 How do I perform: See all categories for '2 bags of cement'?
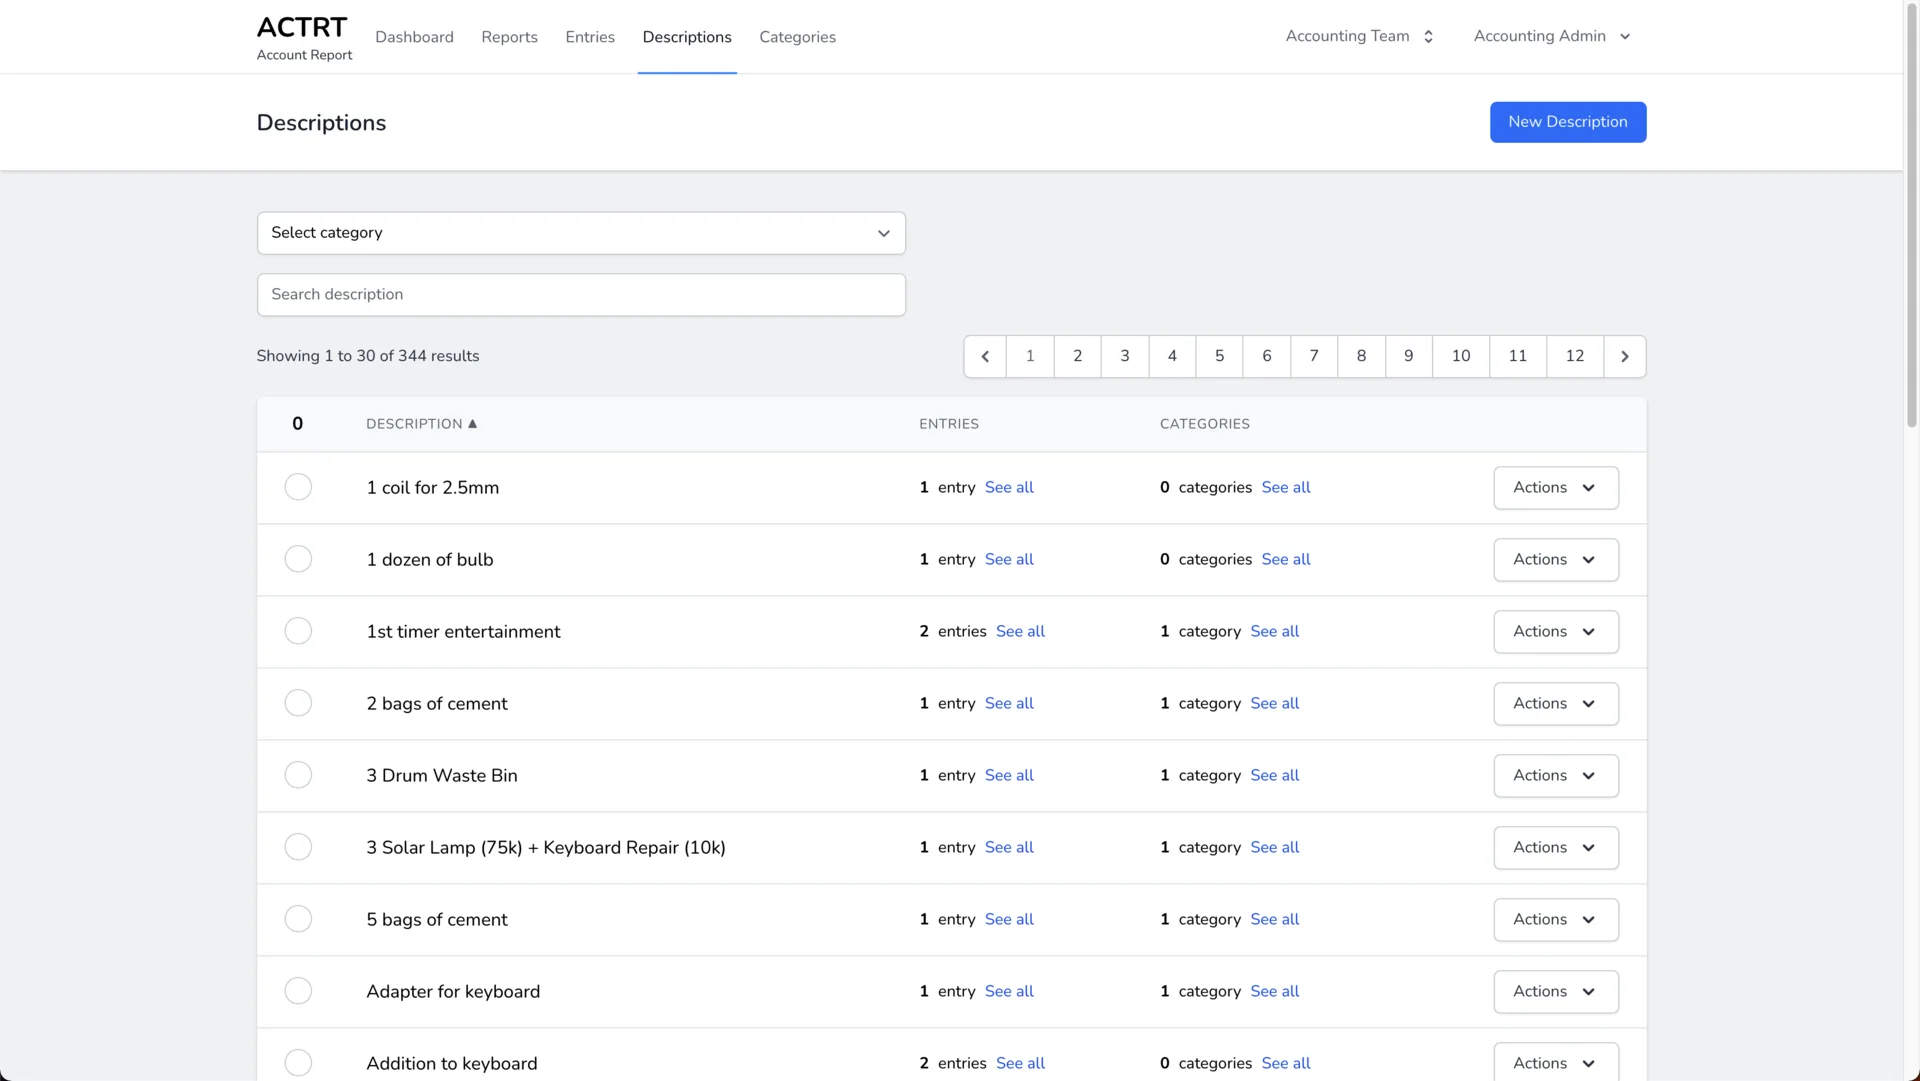(1275, 704)
